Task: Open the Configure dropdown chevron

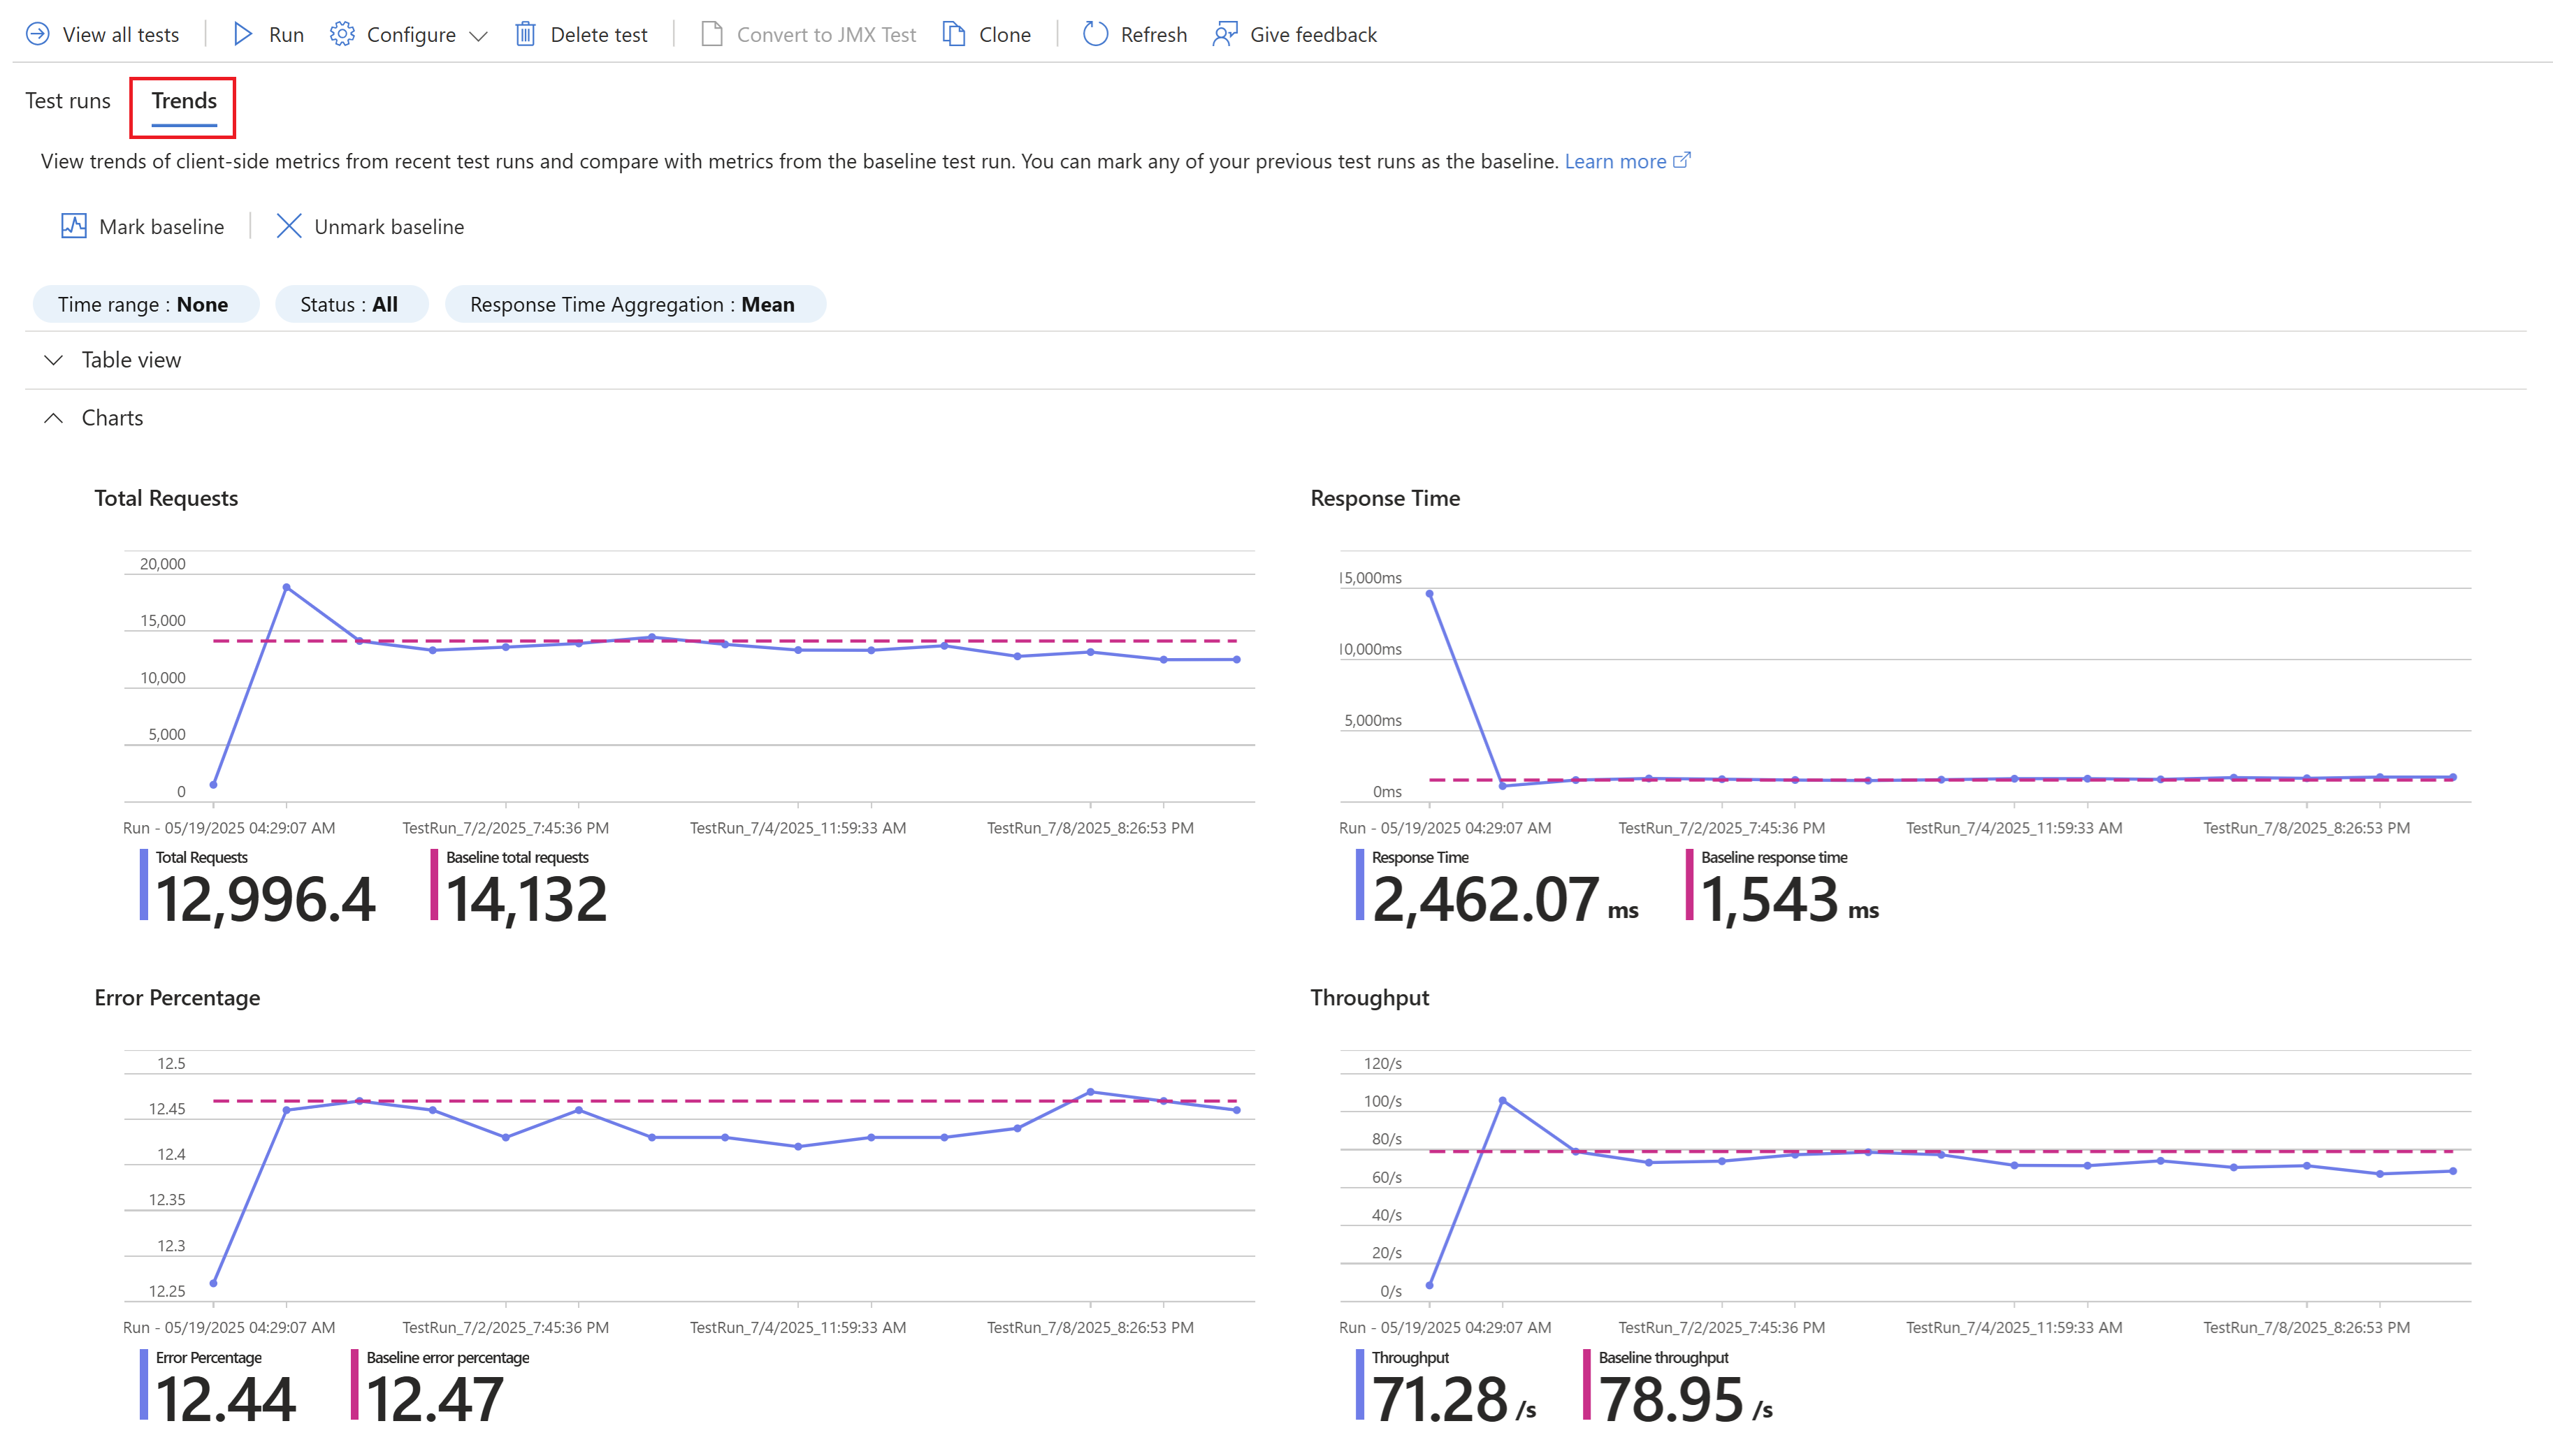Action: point(478,36)
